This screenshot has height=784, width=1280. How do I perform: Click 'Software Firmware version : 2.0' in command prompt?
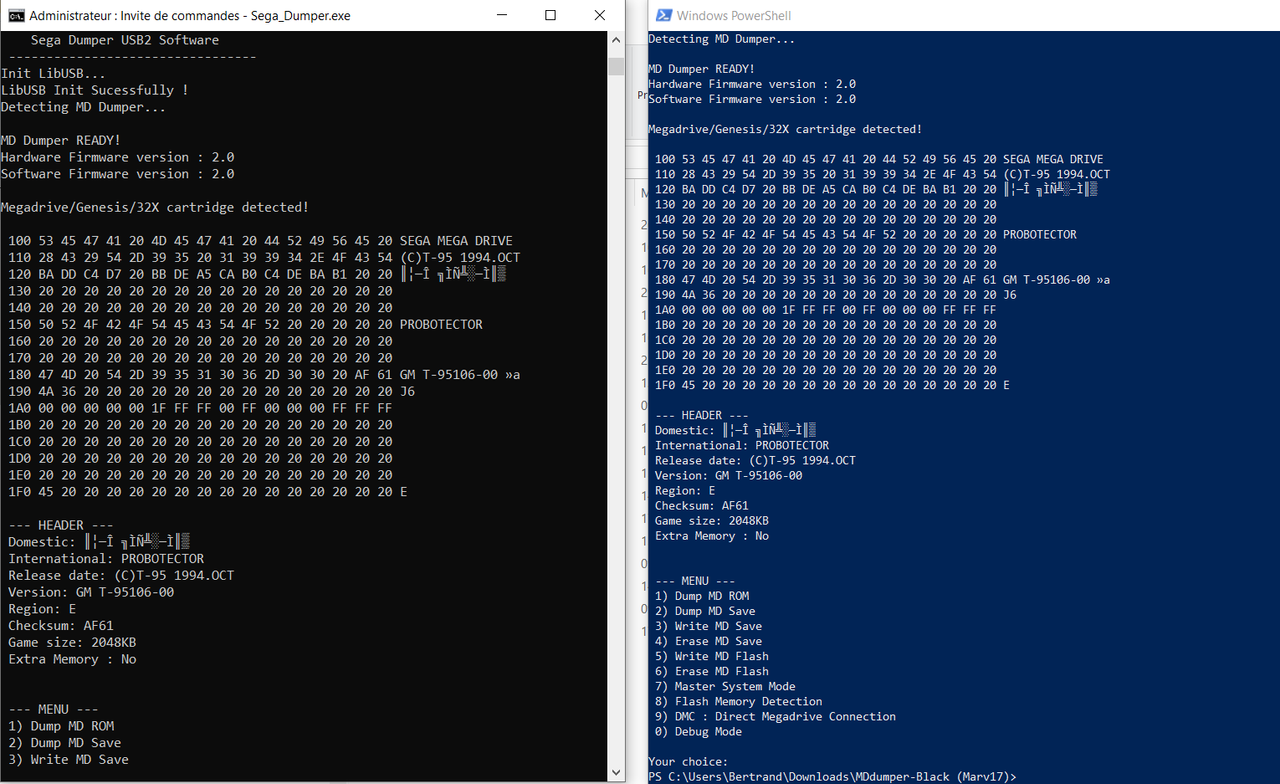point(118,174)
